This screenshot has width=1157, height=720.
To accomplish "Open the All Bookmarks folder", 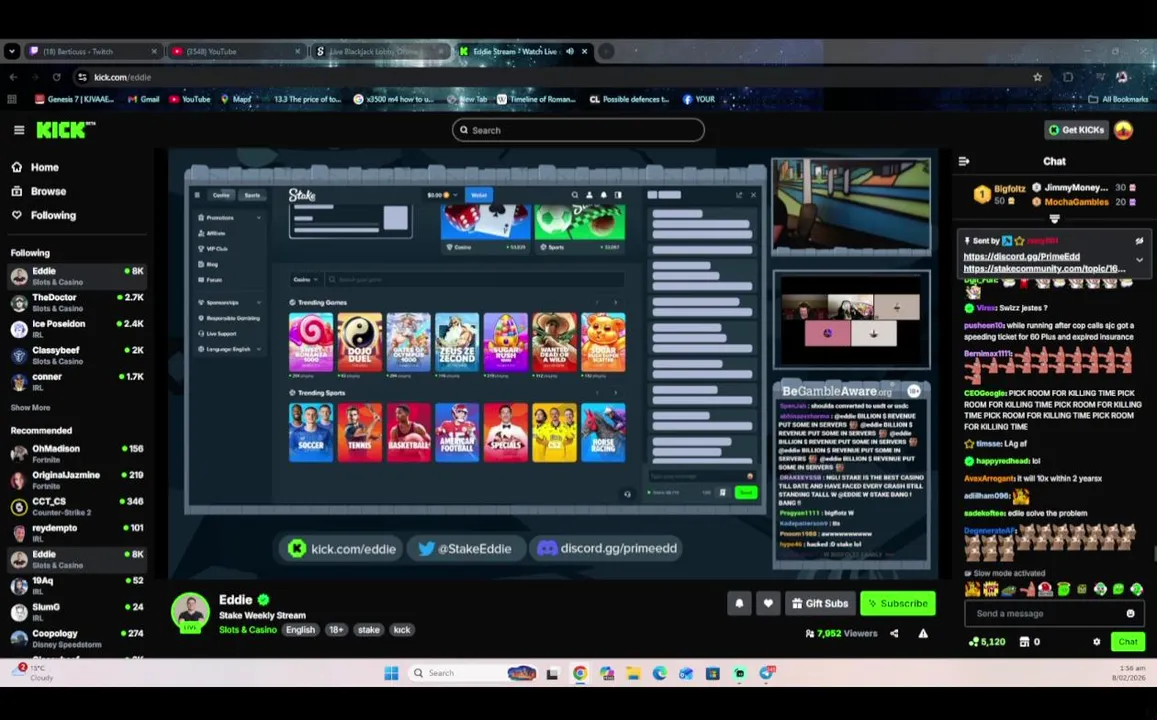I will tap(1119, 99).
